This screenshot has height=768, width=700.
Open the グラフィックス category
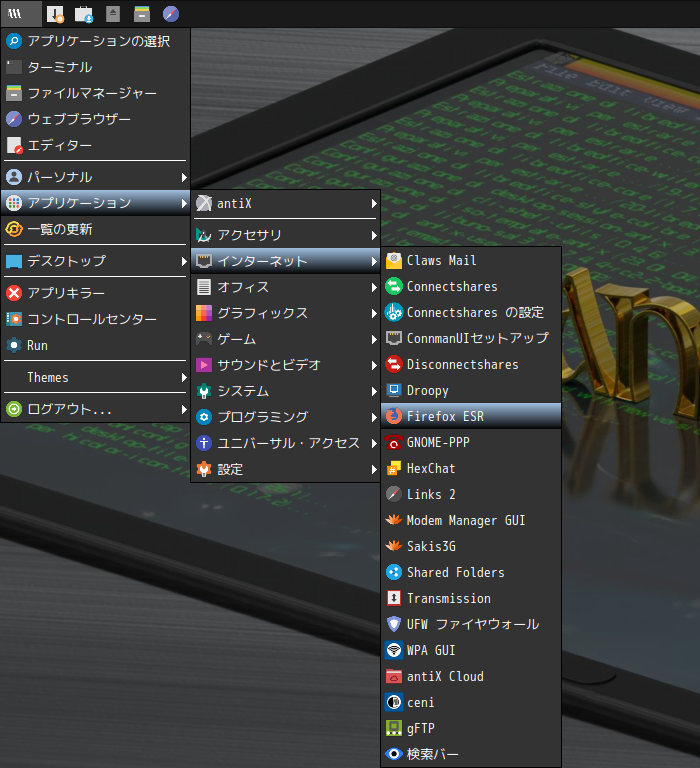point(286,313)
